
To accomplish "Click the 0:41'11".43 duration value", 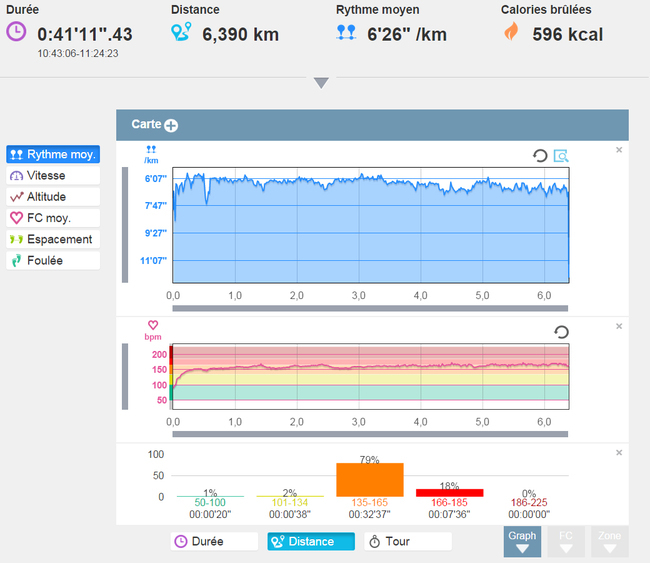I will (x=85, y=34).
